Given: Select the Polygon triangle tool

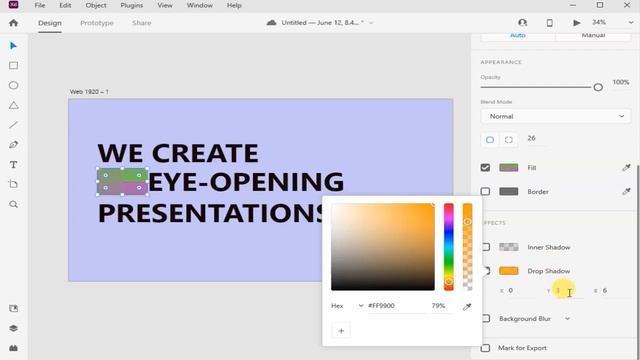Looking at the screenshot, I should coord(13,105).
